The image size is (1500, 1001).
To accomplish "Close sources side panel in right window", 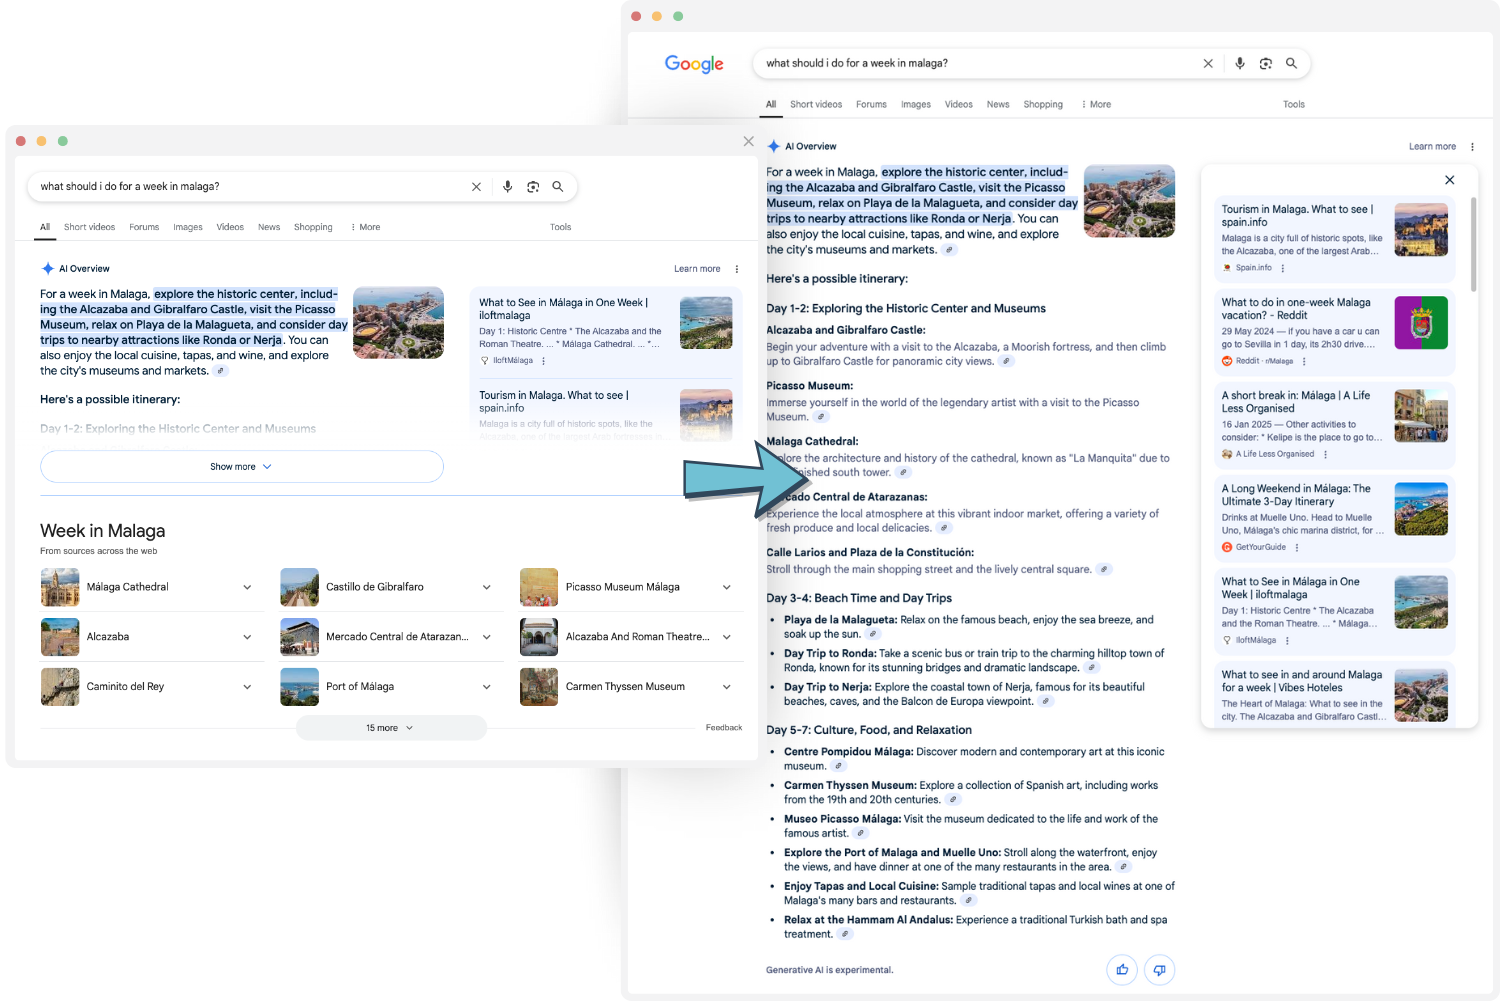I will coord(1450,180).
